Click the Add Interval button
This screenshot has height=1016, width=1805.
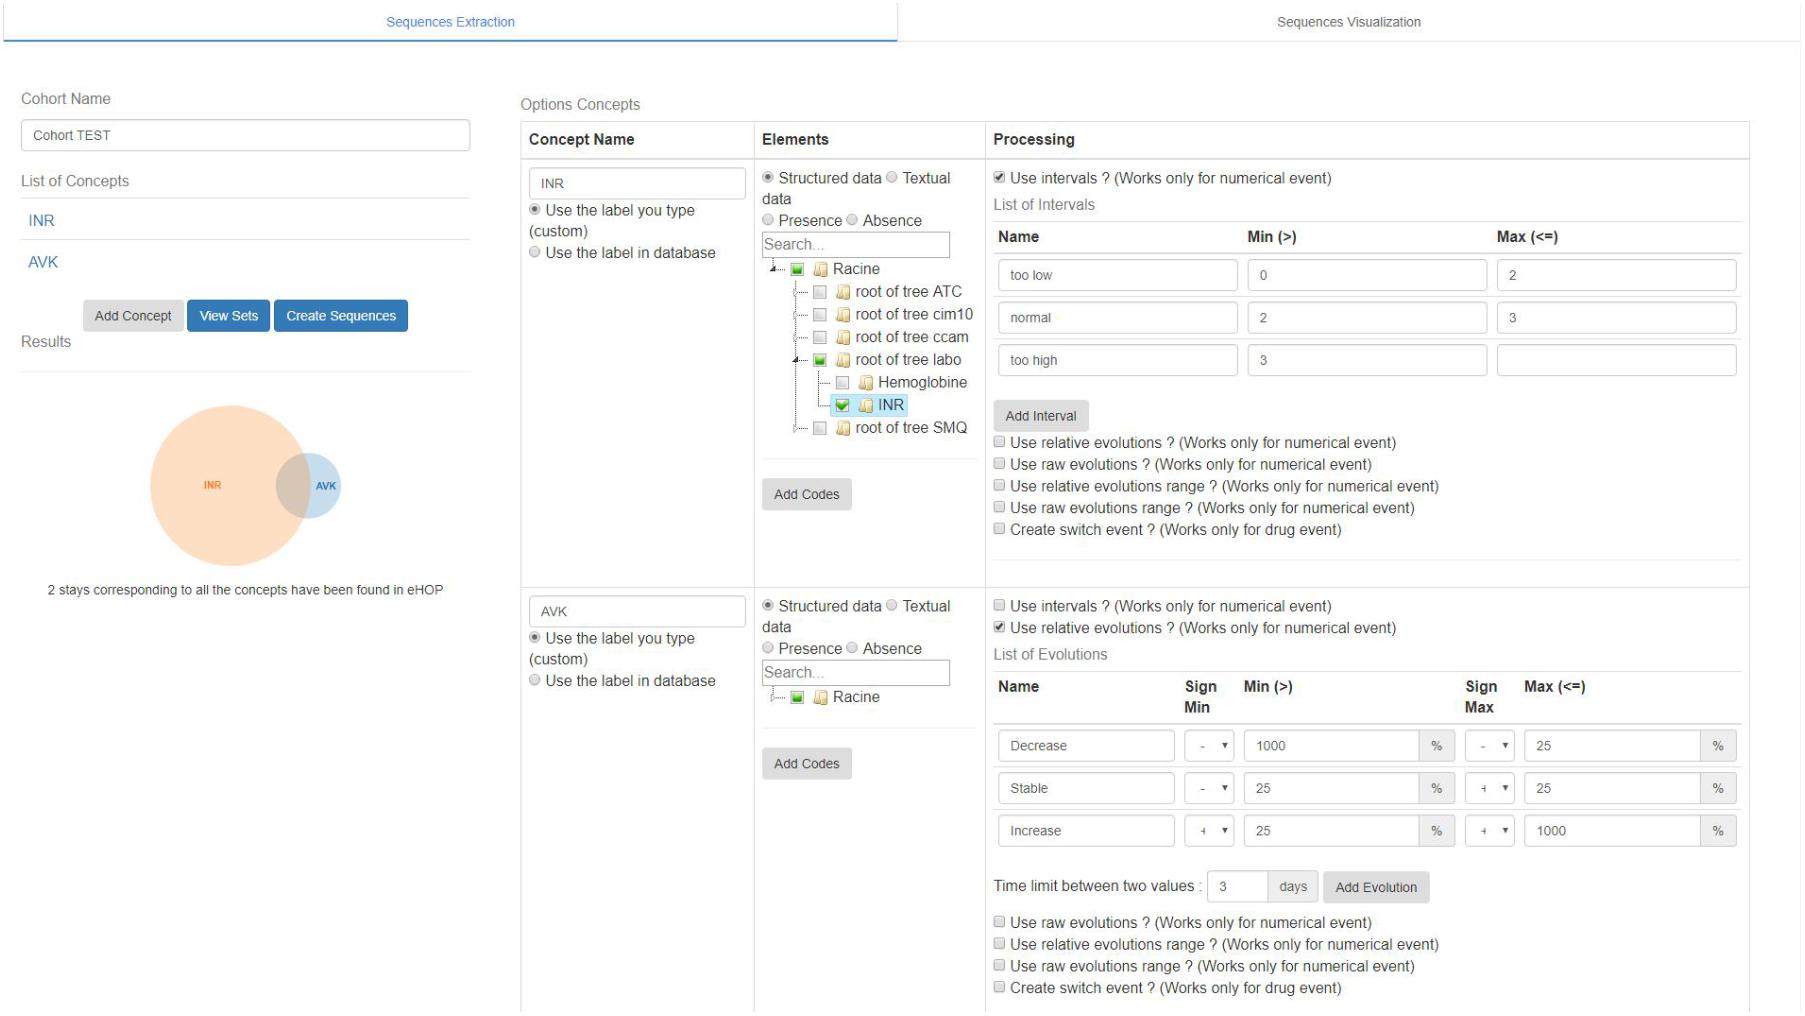[x=1040, y=416]
